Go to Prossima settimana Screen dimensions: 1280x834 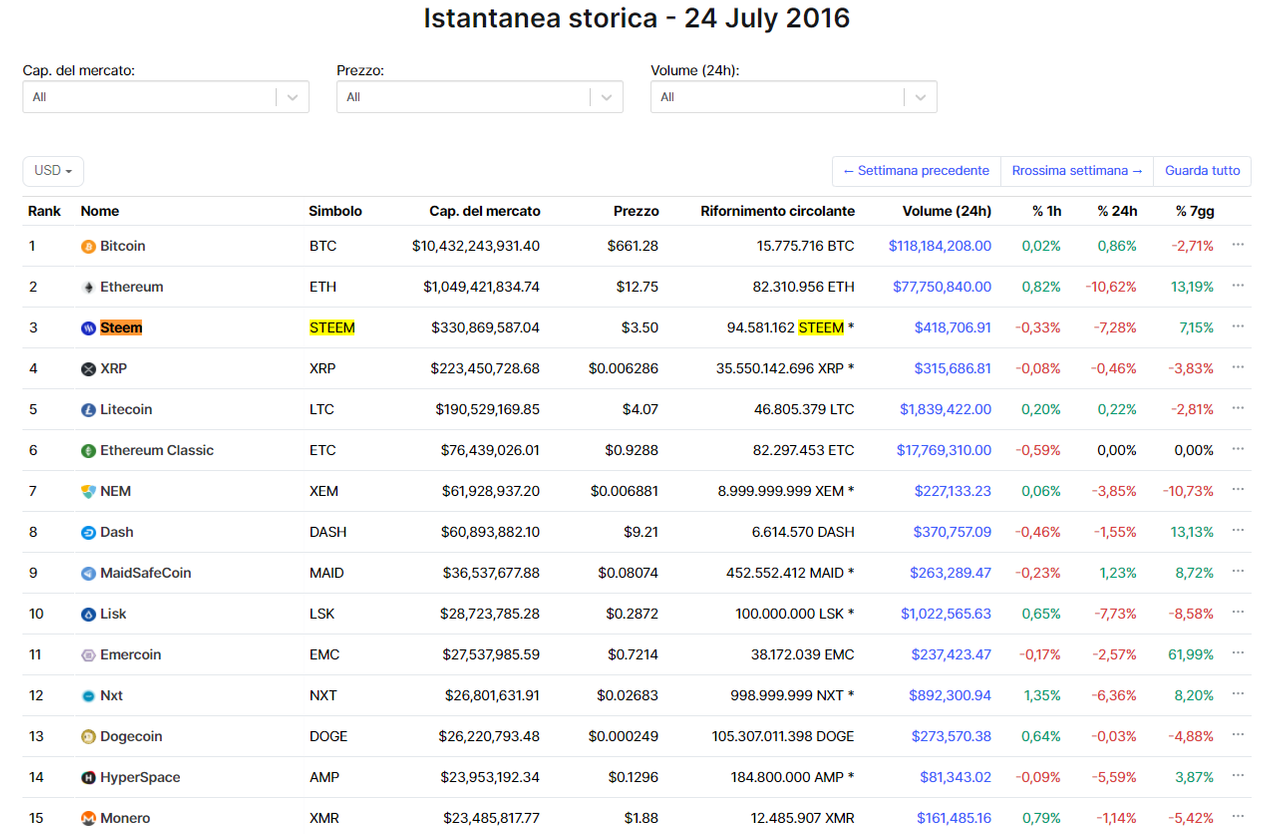1077,171
